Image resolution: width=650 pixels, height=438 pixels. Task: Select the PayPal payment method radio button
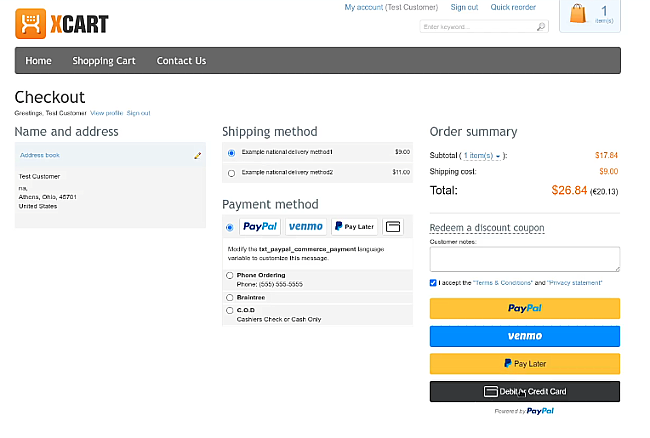click(x=230, y=227)
